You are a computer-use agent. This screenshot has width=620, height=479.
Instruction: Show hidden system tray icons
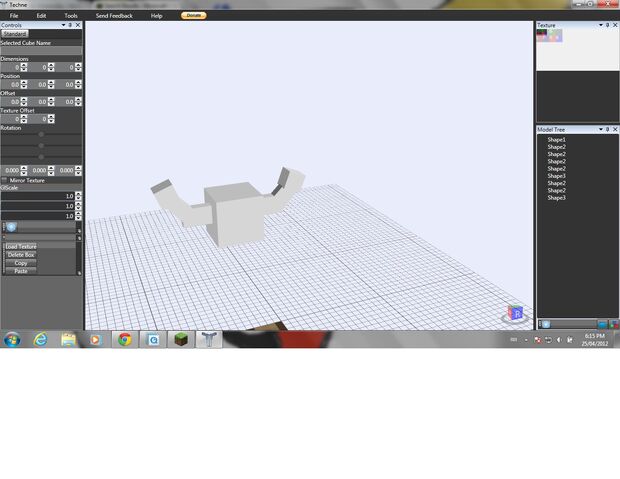point(526,340)
